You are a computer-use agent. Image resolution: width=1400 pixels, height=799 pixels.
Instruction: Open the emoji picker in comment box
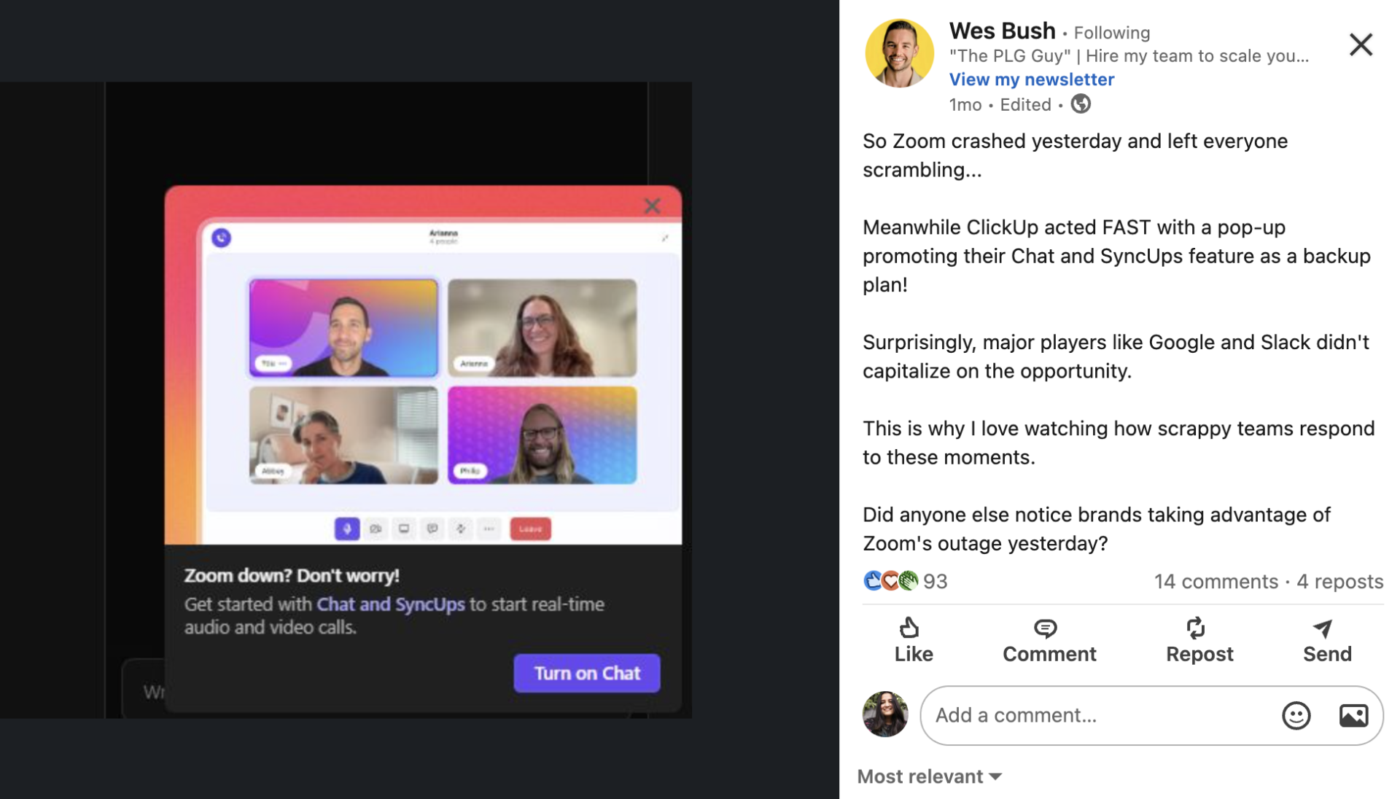pyautogui.click(x=1296, y=715)
